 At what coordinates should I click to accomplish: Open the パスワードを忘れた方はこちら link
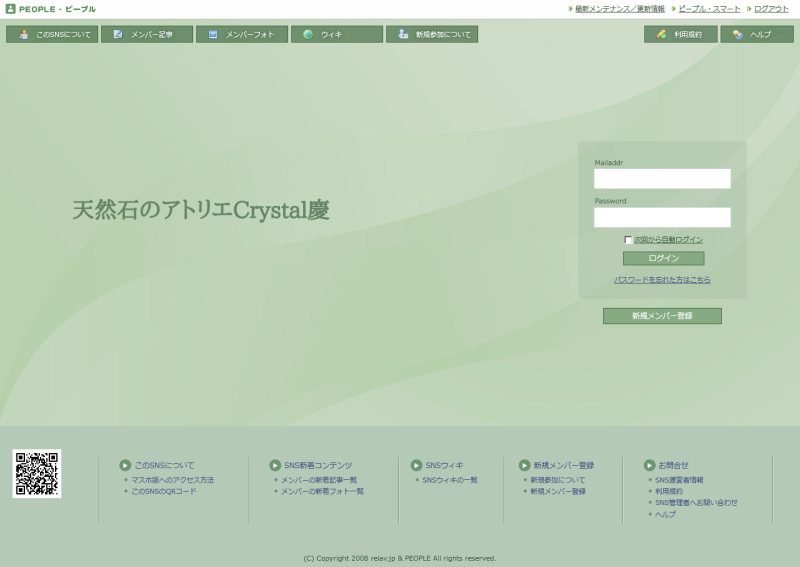click(662, 280)
